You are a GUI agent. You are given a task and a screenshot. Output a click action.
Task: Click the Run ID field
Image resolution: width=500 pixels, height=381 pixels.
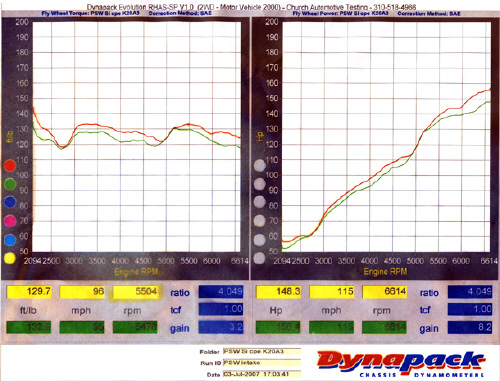click(262, 363)
